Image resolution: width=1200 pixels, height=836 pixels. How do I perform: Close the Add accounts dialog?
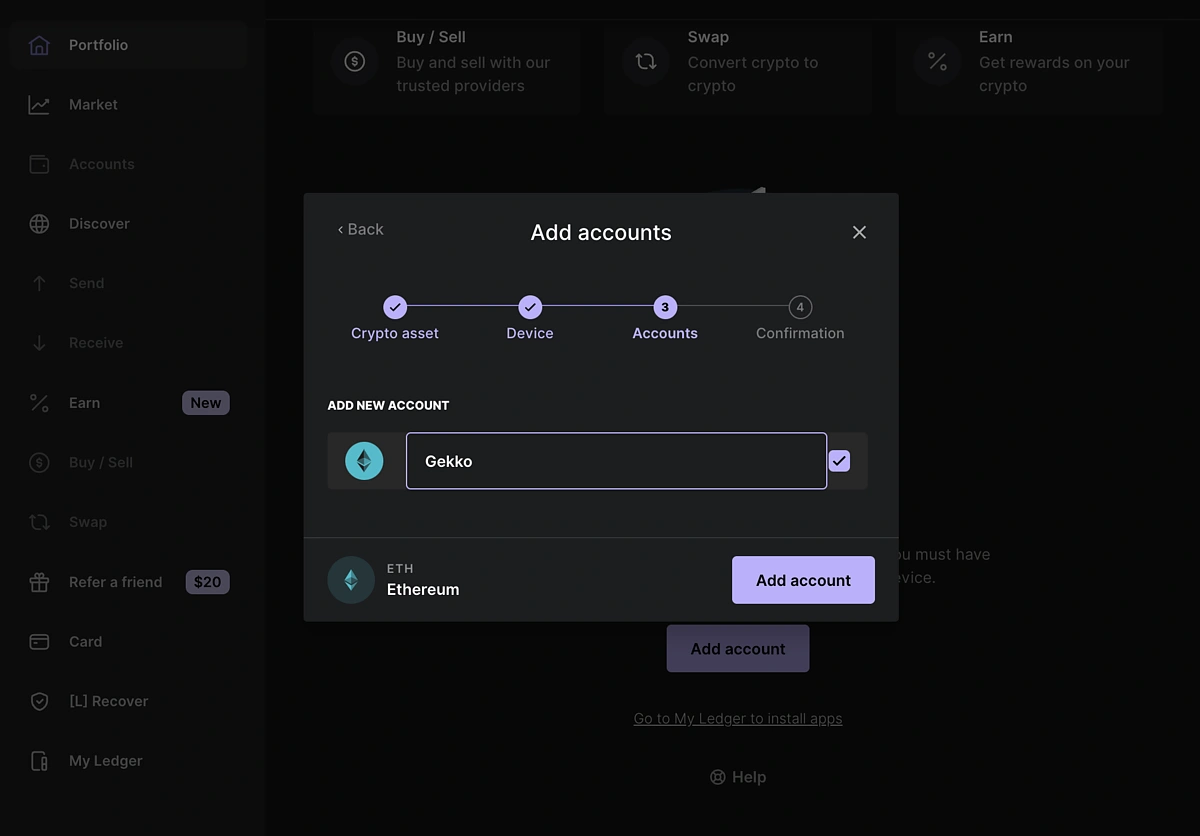coord(859,232)
